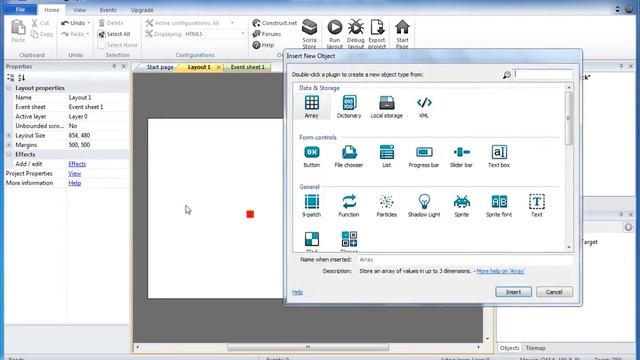This screenshot has width=640, height=360.
Task: Choose the Button form control
Action: (311, 156)
